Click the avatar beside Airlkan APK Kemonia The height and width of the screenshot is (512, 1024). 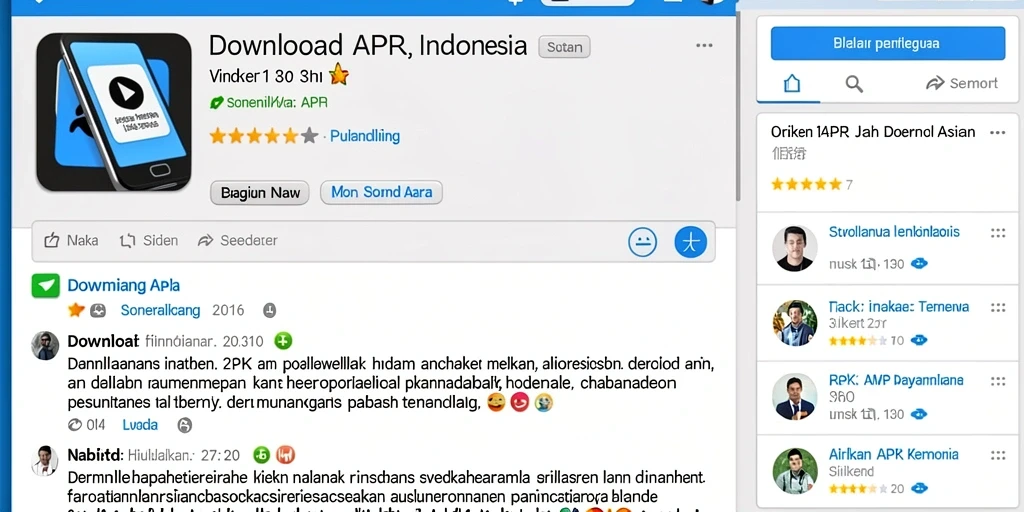coord(795,471)
